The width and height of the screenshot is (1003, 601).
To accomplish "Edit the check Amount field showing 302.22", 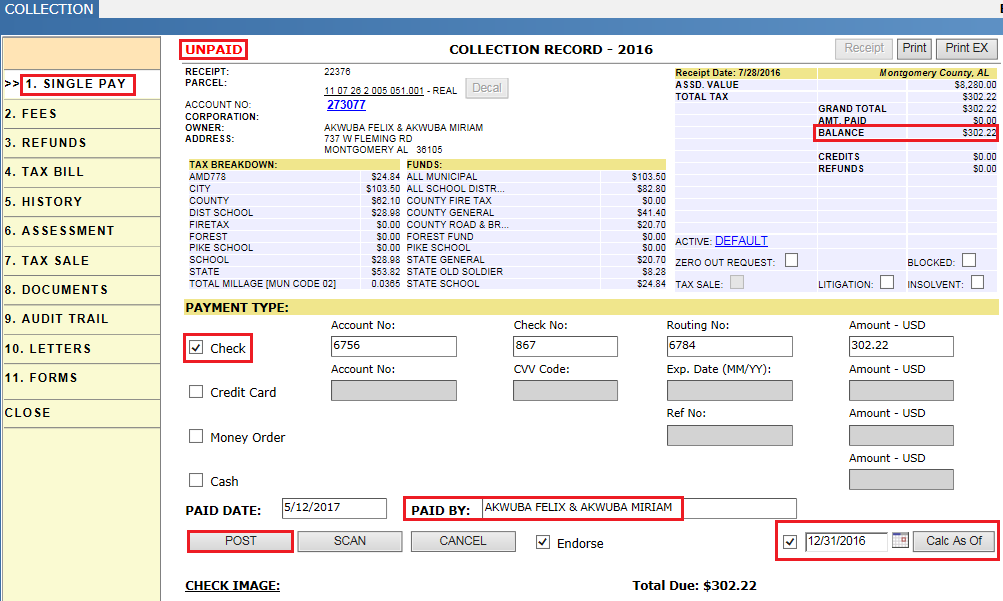I will pyautogui.click(x=901, y=346).
